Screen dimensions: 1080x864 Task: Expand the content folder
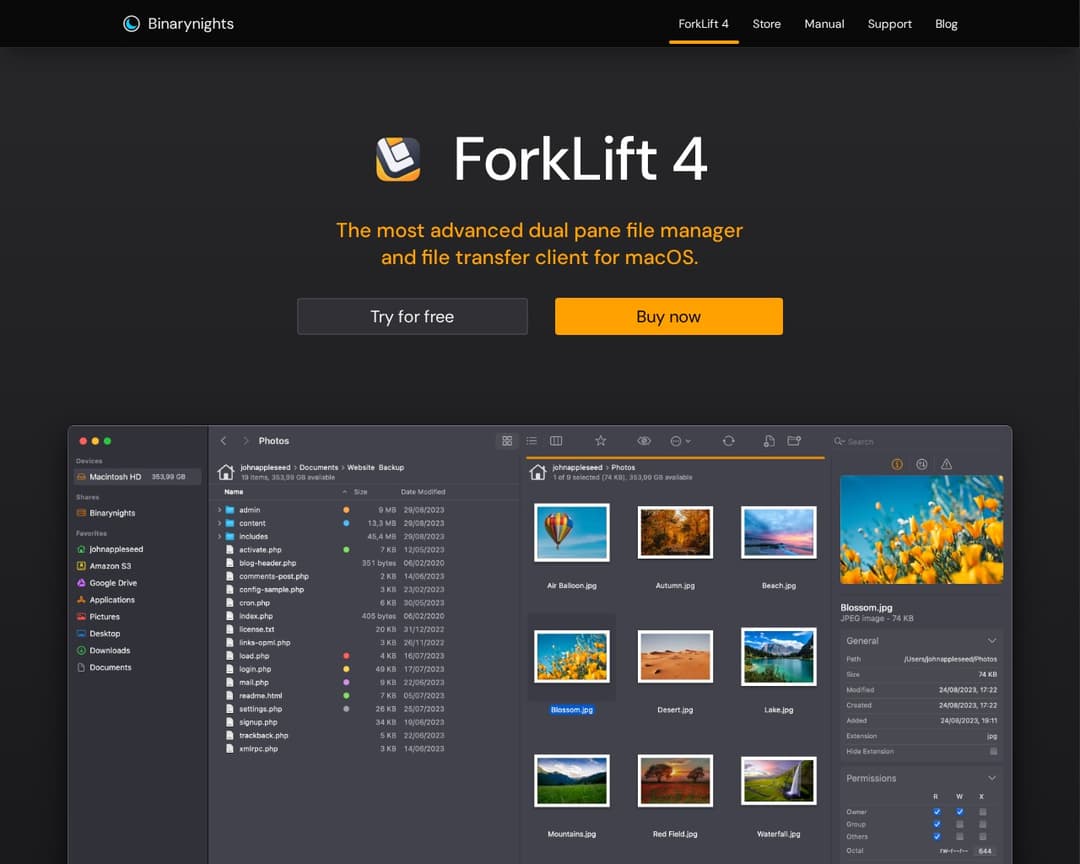tap(220, 524)
